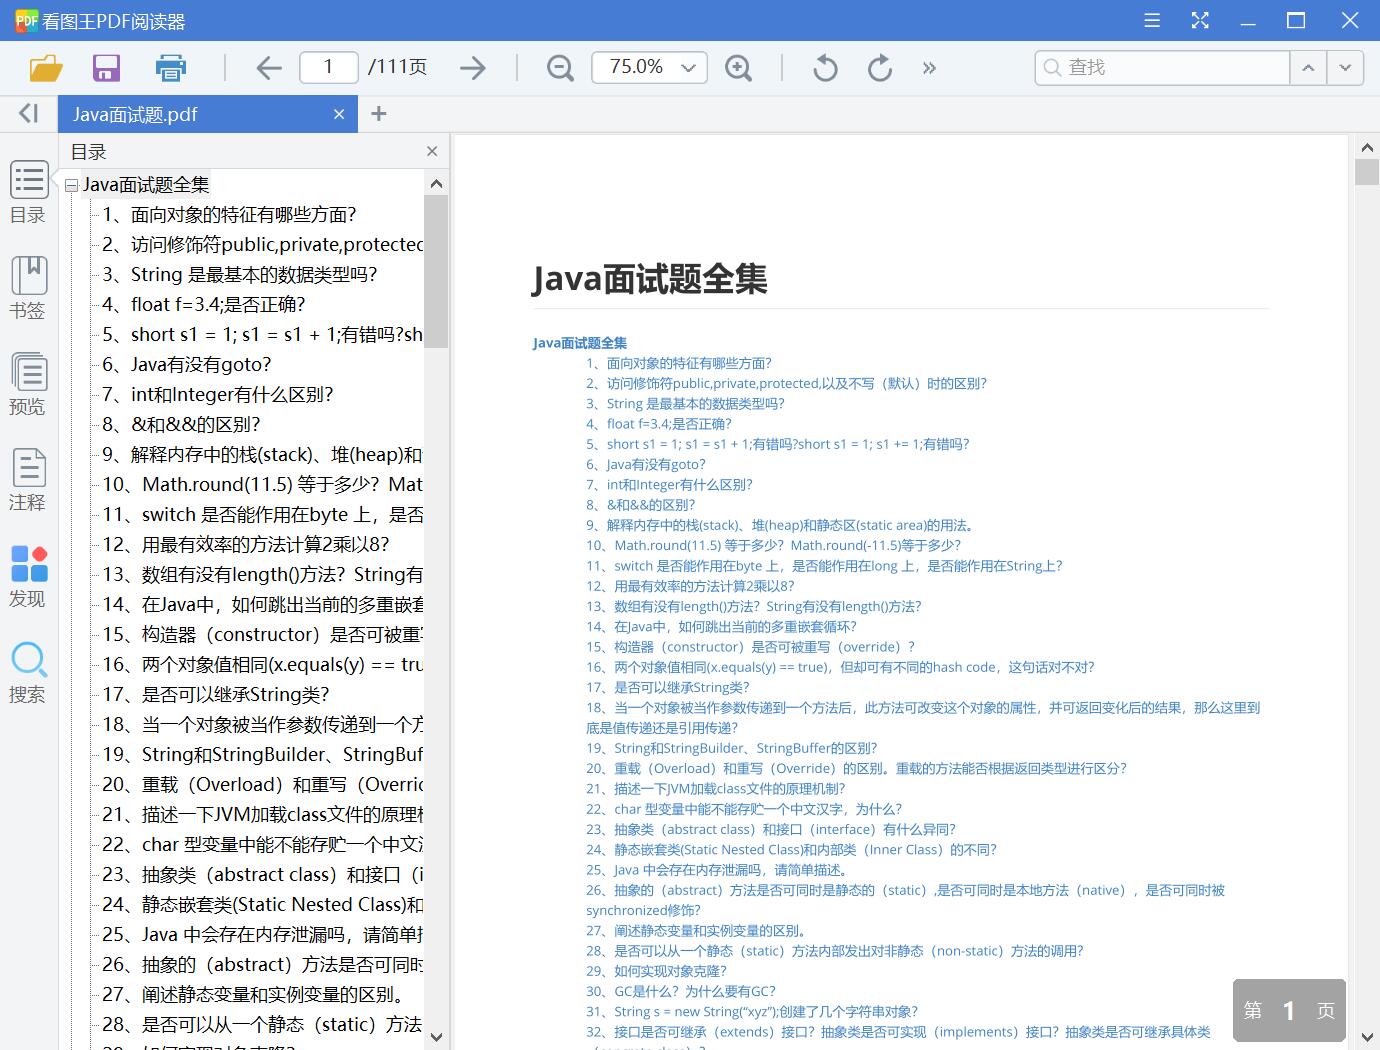
Task: Zoom in with the plus magnifier
Action: 739,68
